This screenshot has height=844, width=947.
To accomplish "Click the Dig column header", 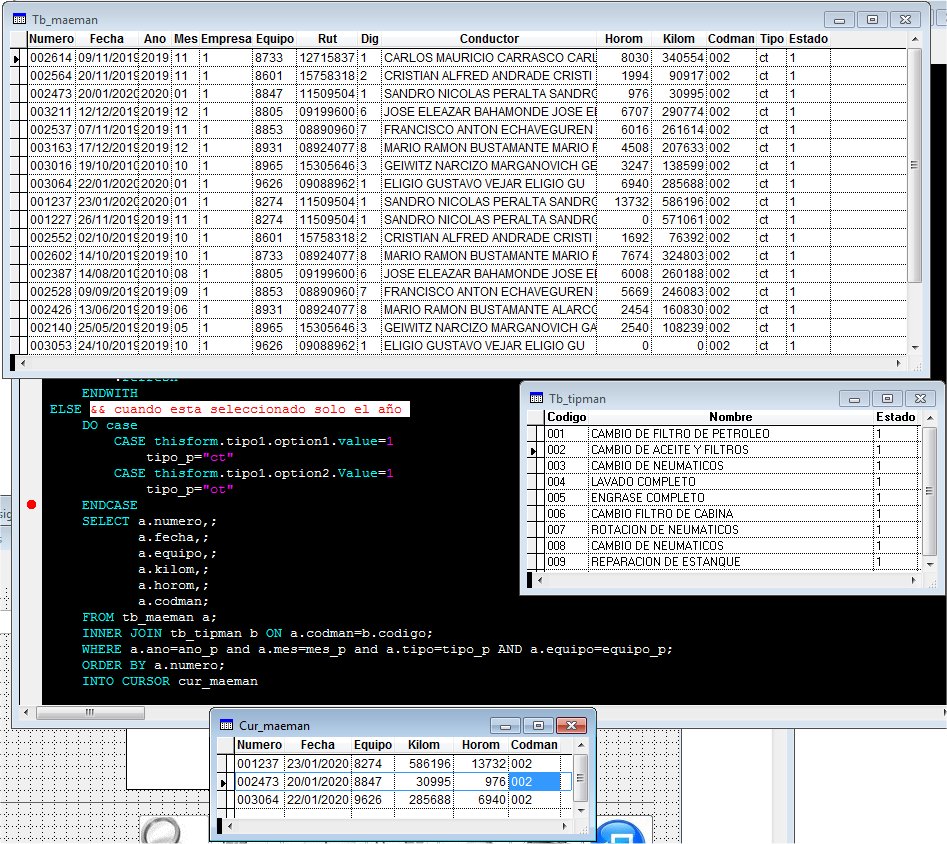I will (x=370, y=39).
